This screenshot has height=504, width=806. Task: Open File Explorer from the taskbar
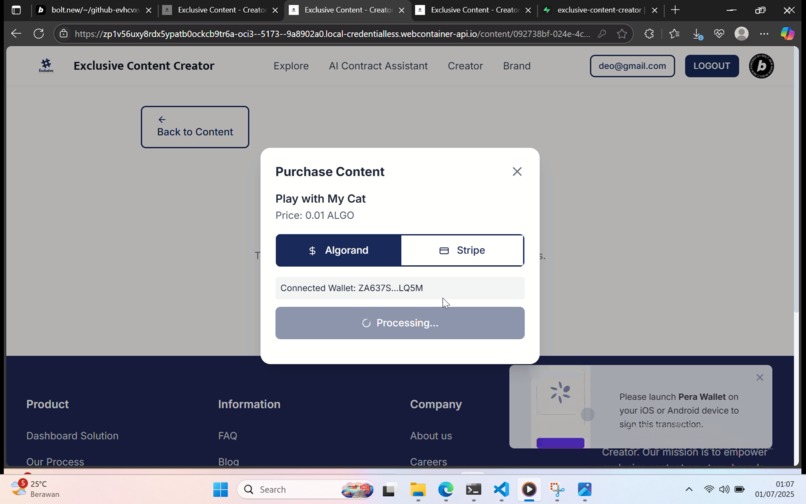[x=417, y=489]
